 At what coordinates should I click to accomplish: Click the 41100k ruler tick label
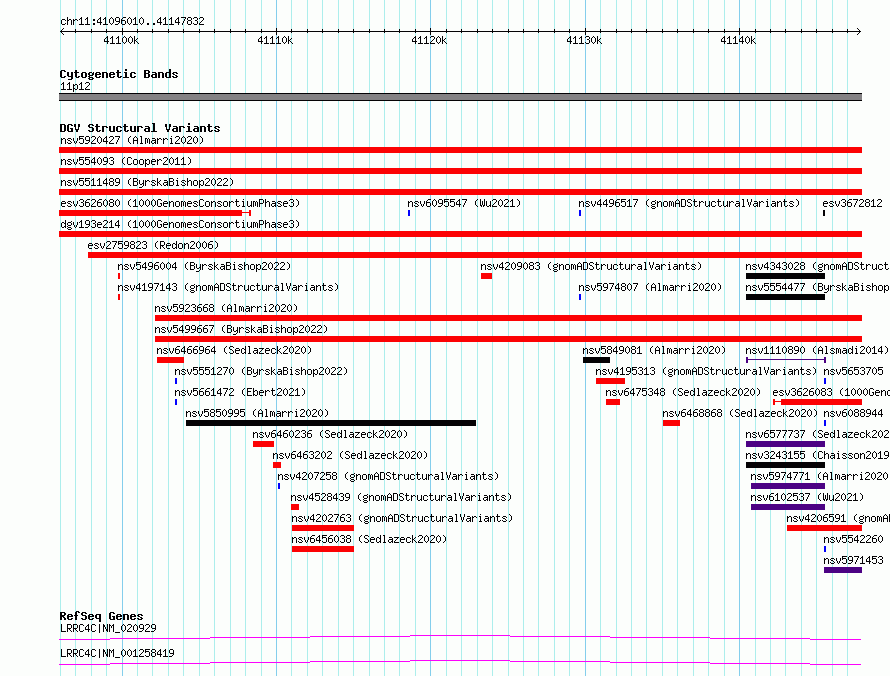point(121,40)
